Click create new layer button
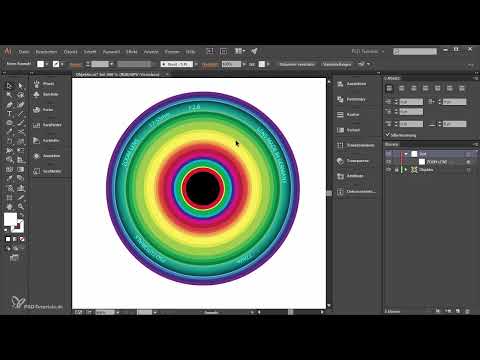This screenshot has height=360, width=480. pyautogui.click(x=458, y=311)
